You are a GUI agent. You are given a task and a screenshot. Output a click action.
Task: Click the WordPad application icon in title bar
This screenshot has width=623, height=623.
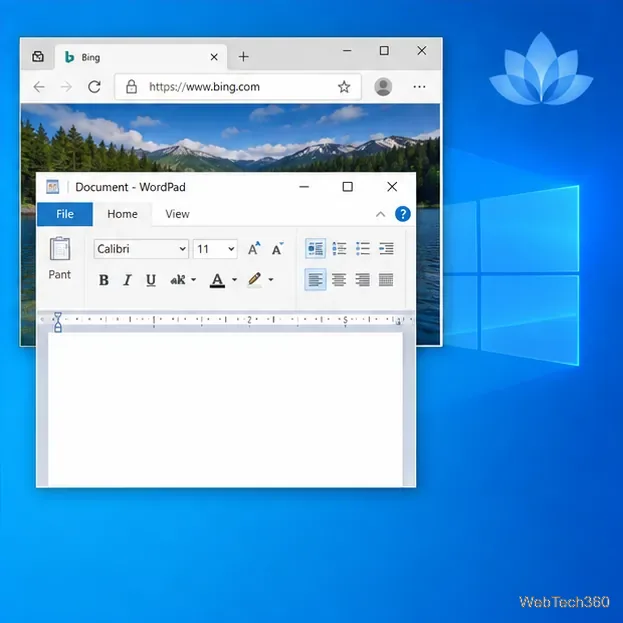coord(52,187)
